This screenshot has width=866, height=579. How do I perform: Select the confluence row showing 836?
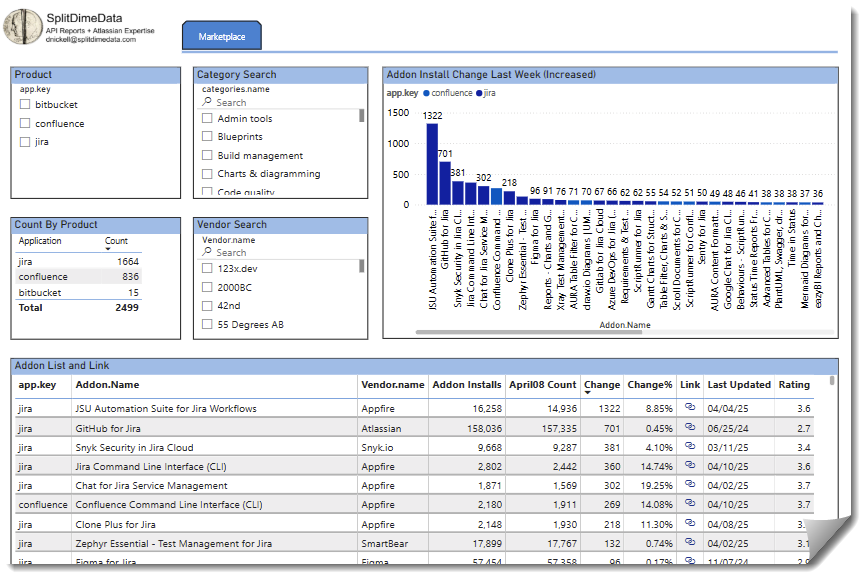(x=78, y=276)
